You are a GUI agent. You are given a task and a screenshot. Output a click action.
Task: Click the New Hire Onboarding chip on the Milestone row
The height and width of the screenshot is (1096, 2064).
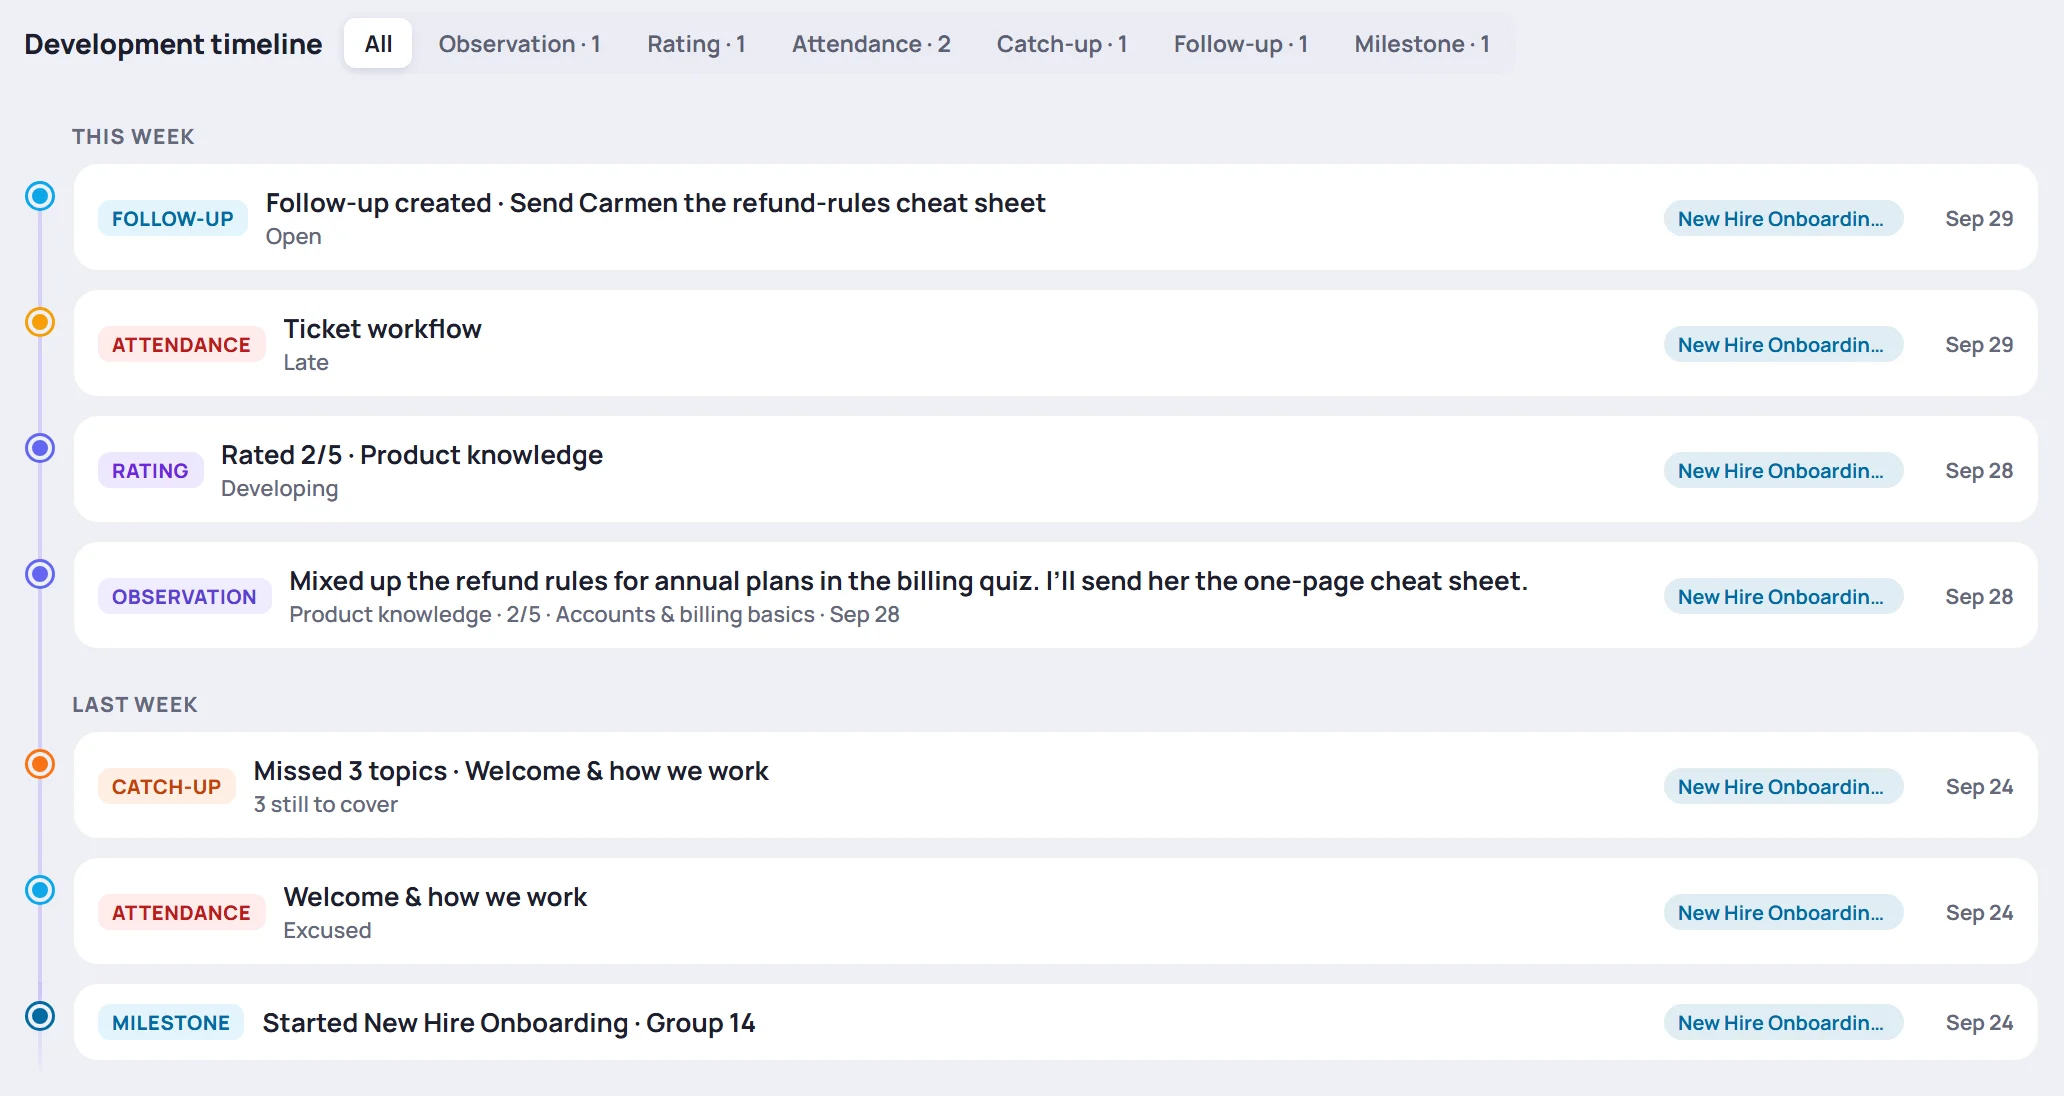click(x=1783, y=1022)
